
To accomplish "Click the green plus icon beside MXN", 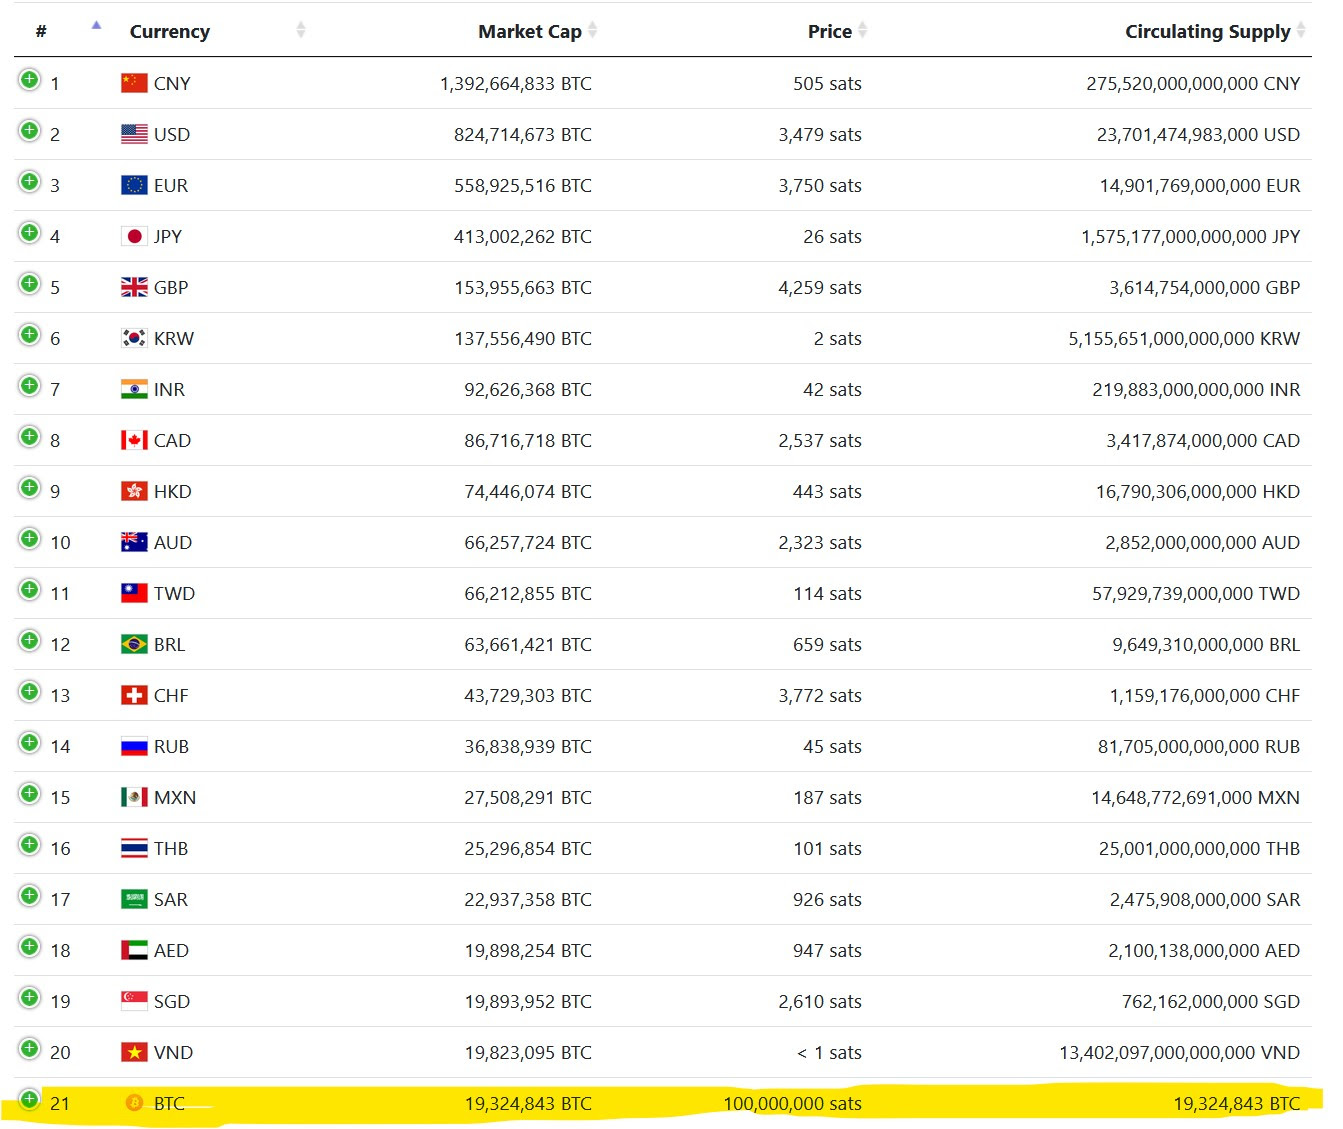I will pyautogui.click(x=30, y=794).
